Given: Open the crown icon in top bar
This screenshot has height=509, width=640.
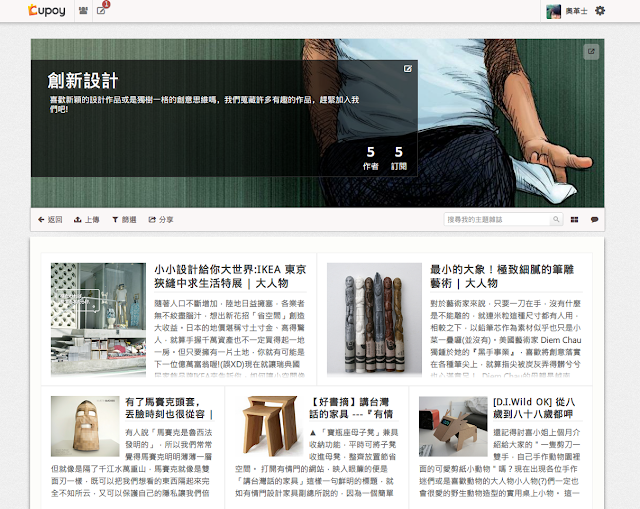Looking at the screenshot, I should coord(83,11).
